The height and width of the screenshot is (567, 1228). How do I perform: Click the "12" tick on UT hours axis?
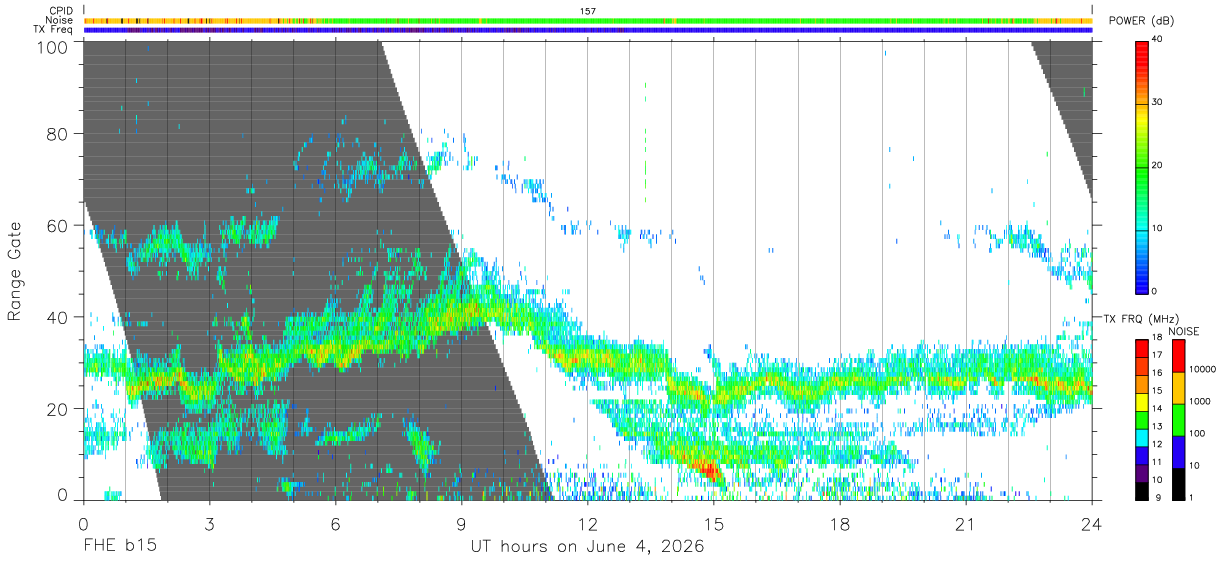tap(587, 523)
